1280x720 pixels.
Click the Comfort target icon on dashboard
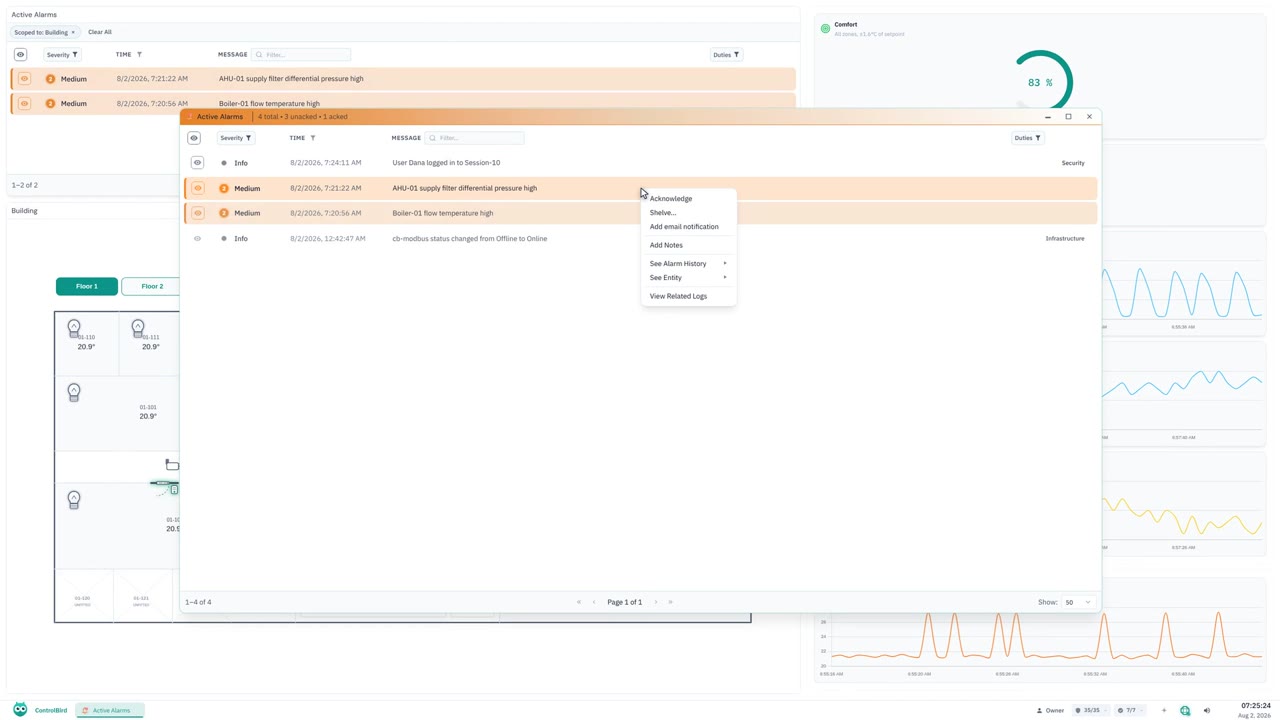click(x=825, y=29)
